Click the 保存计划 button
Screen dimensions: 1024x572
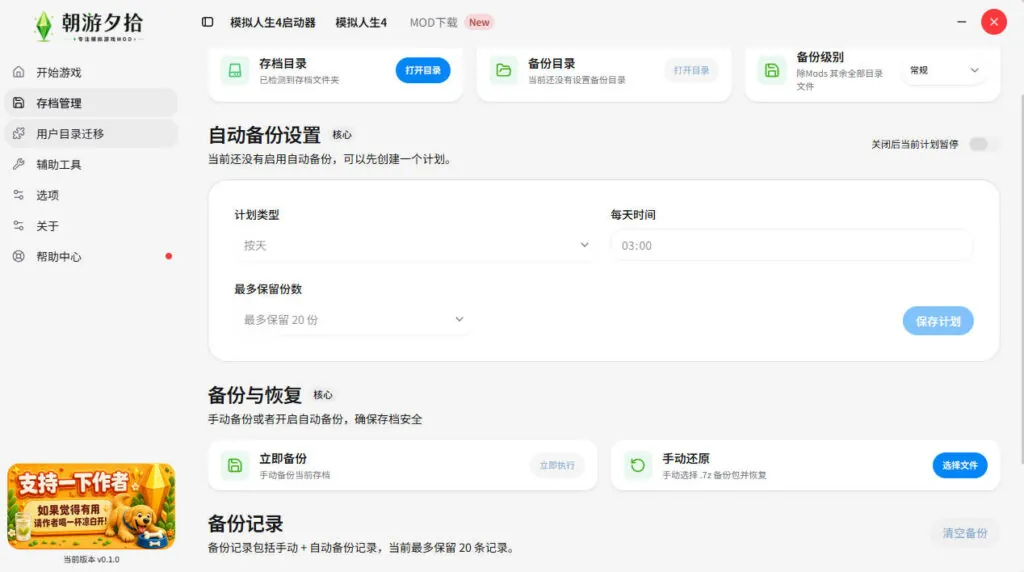click(x=938, y=321)
